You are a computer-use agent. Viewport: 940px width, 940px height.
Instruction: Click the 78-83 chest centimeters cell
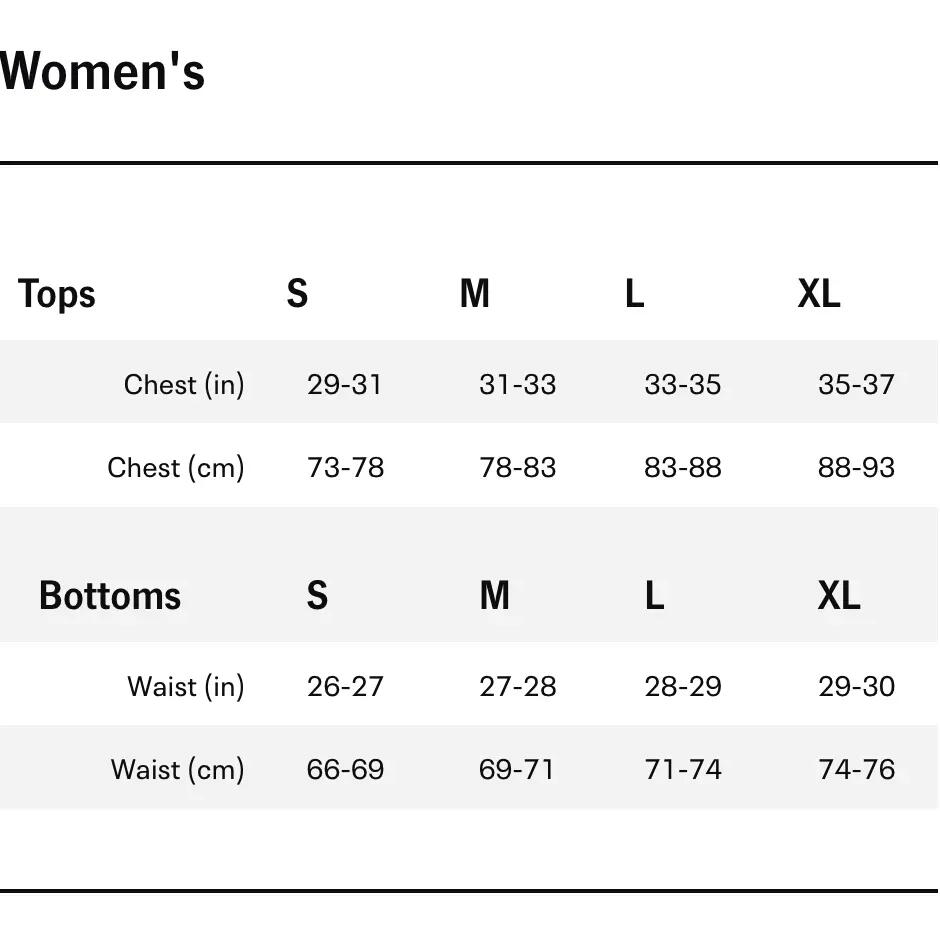coord(517,467)
